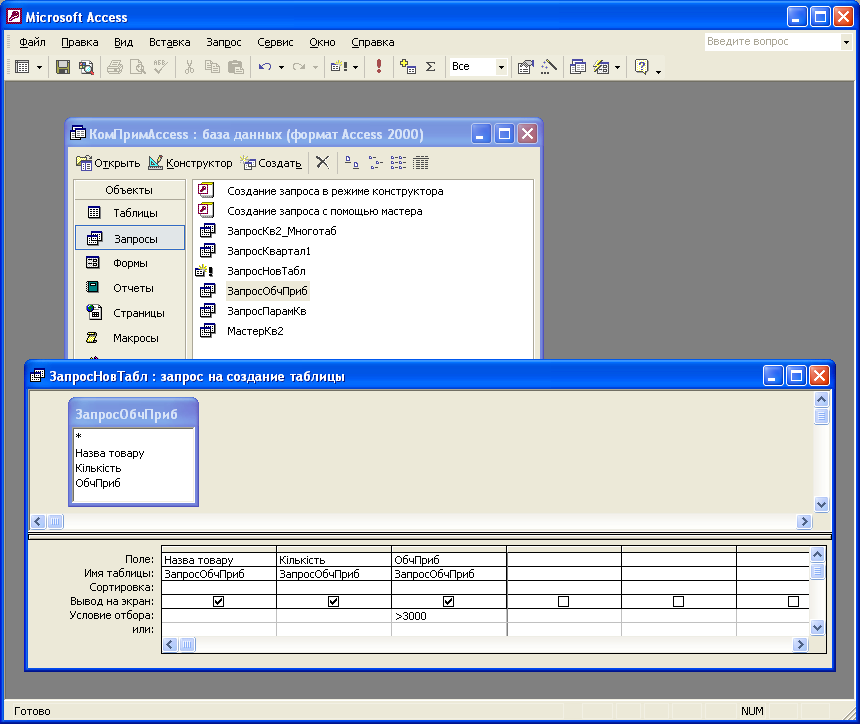Open the Вставка menu

tap(169, 42)
